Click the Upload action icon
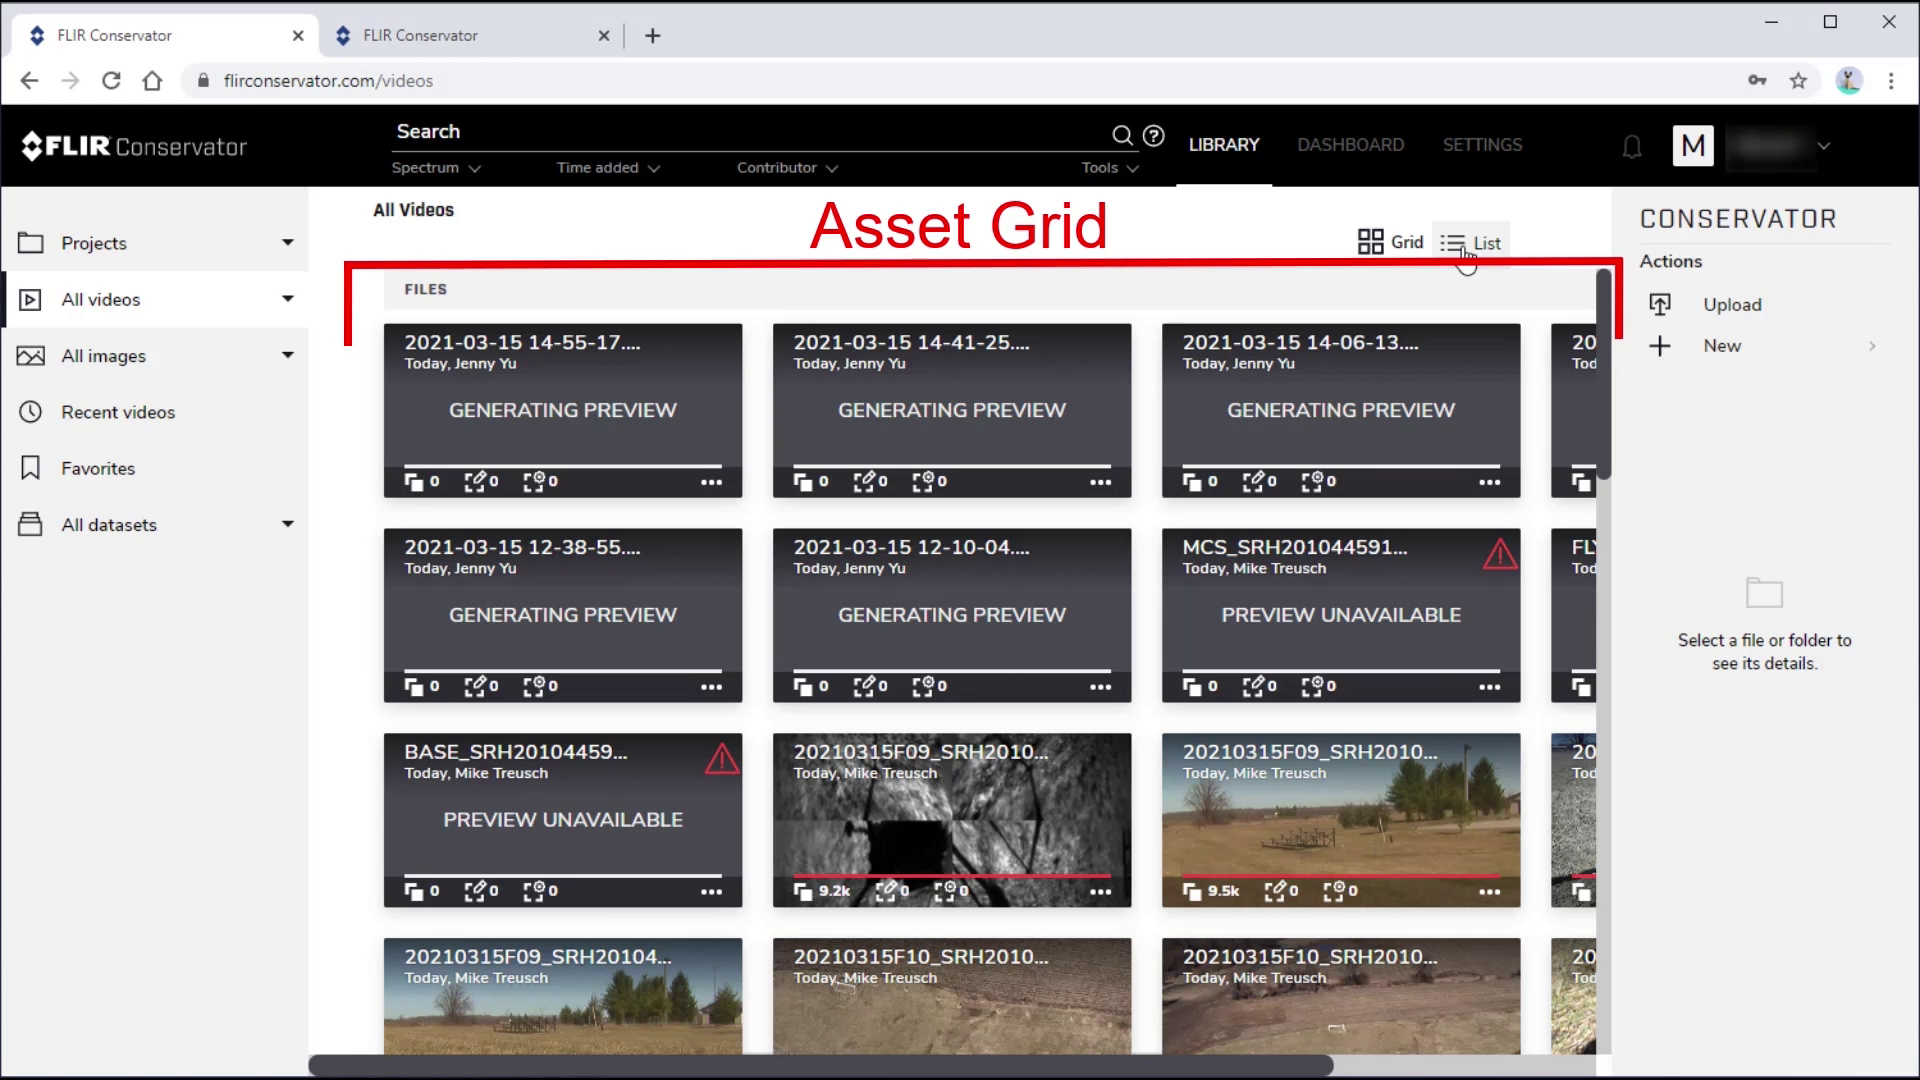The width and height of the screenshot is (1920, 1080). point(1660,303)
